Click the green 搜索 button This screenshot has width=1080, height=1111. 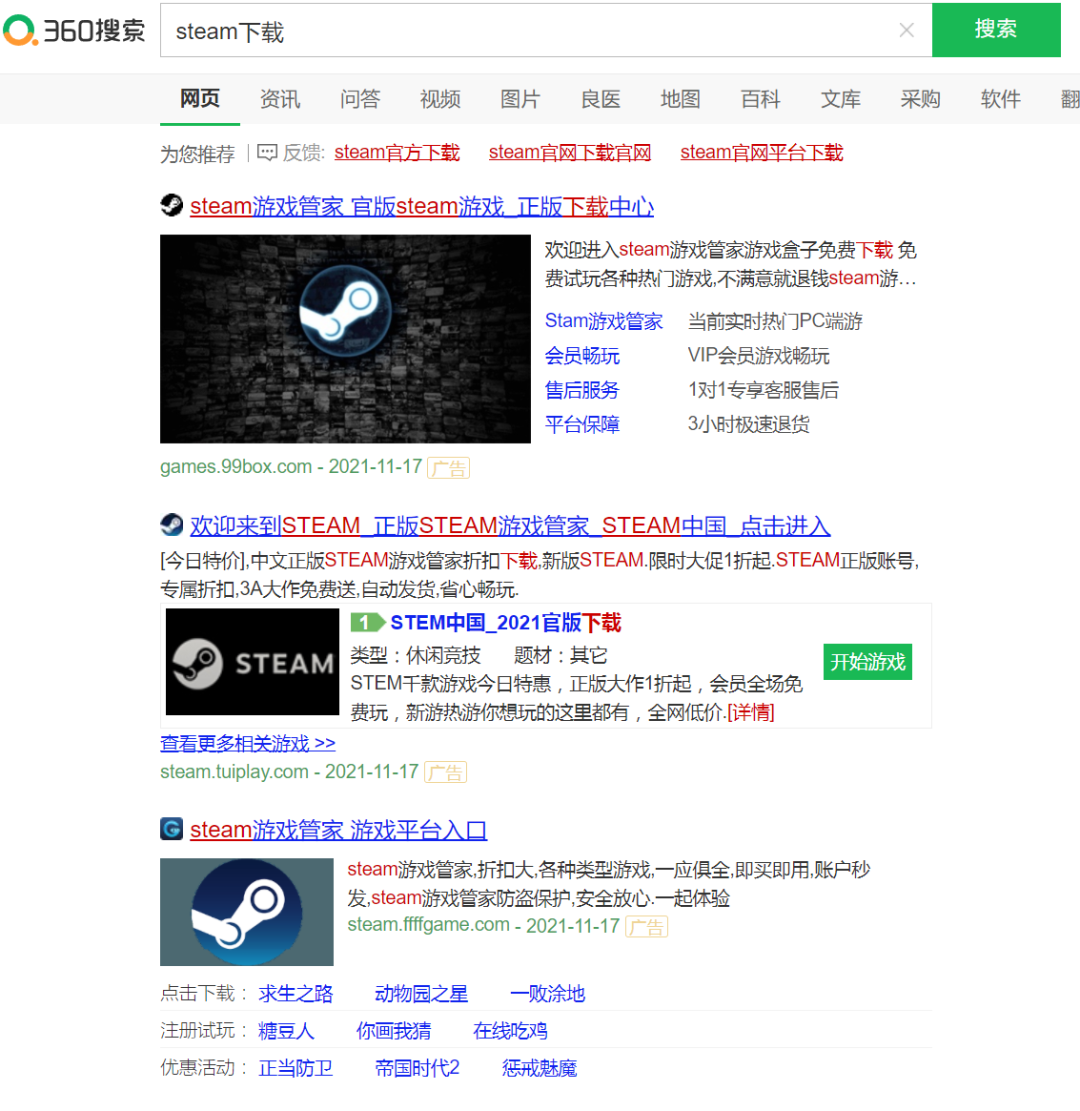click(x=996, y=30)
